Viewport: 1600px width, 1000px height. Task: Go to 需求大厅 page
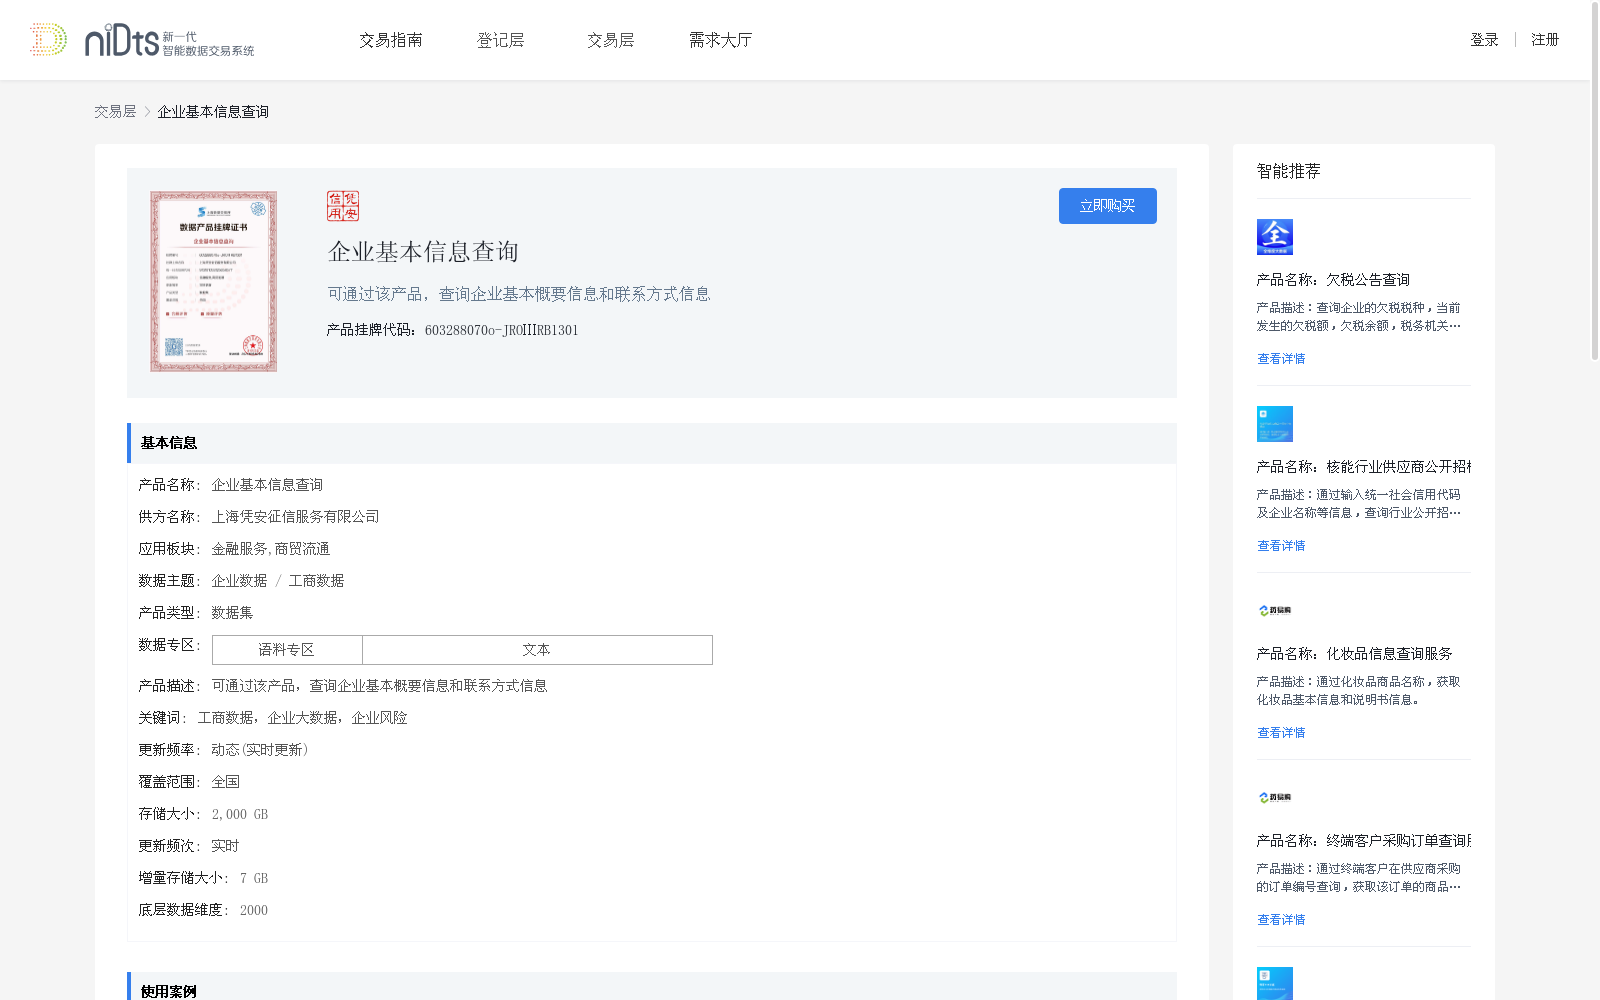[x=721, y=40]
